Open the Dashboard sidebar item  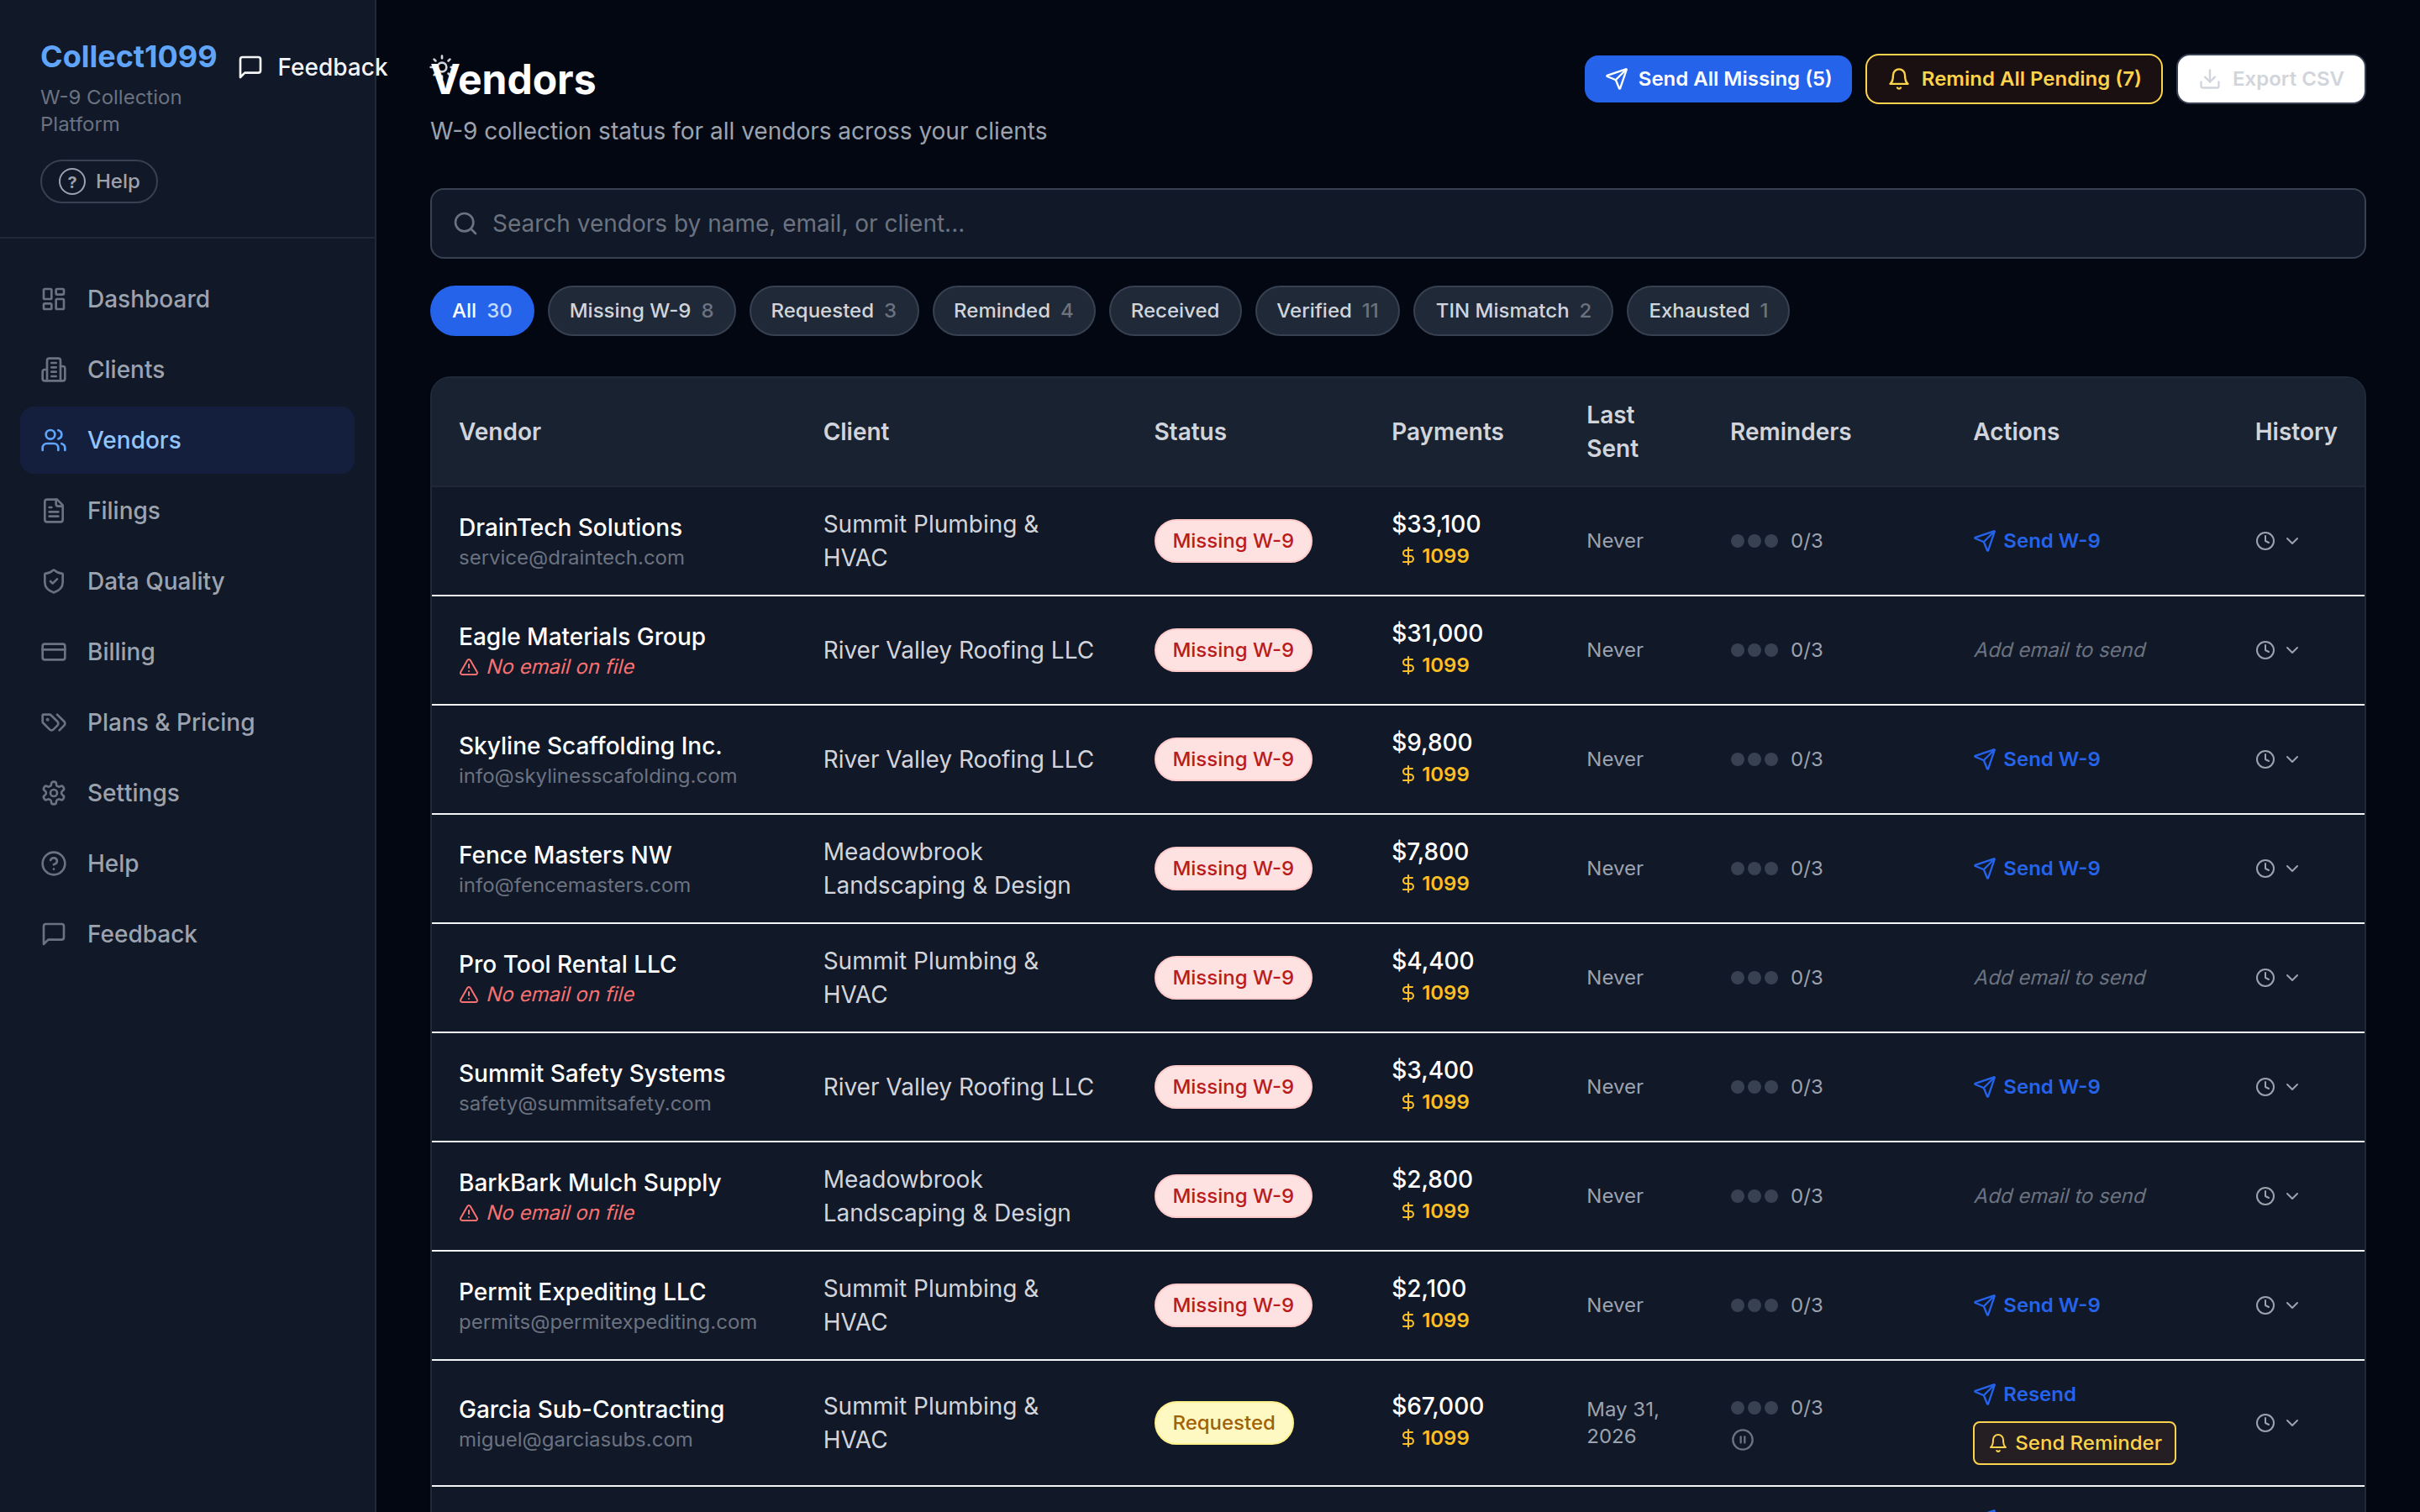187,299
